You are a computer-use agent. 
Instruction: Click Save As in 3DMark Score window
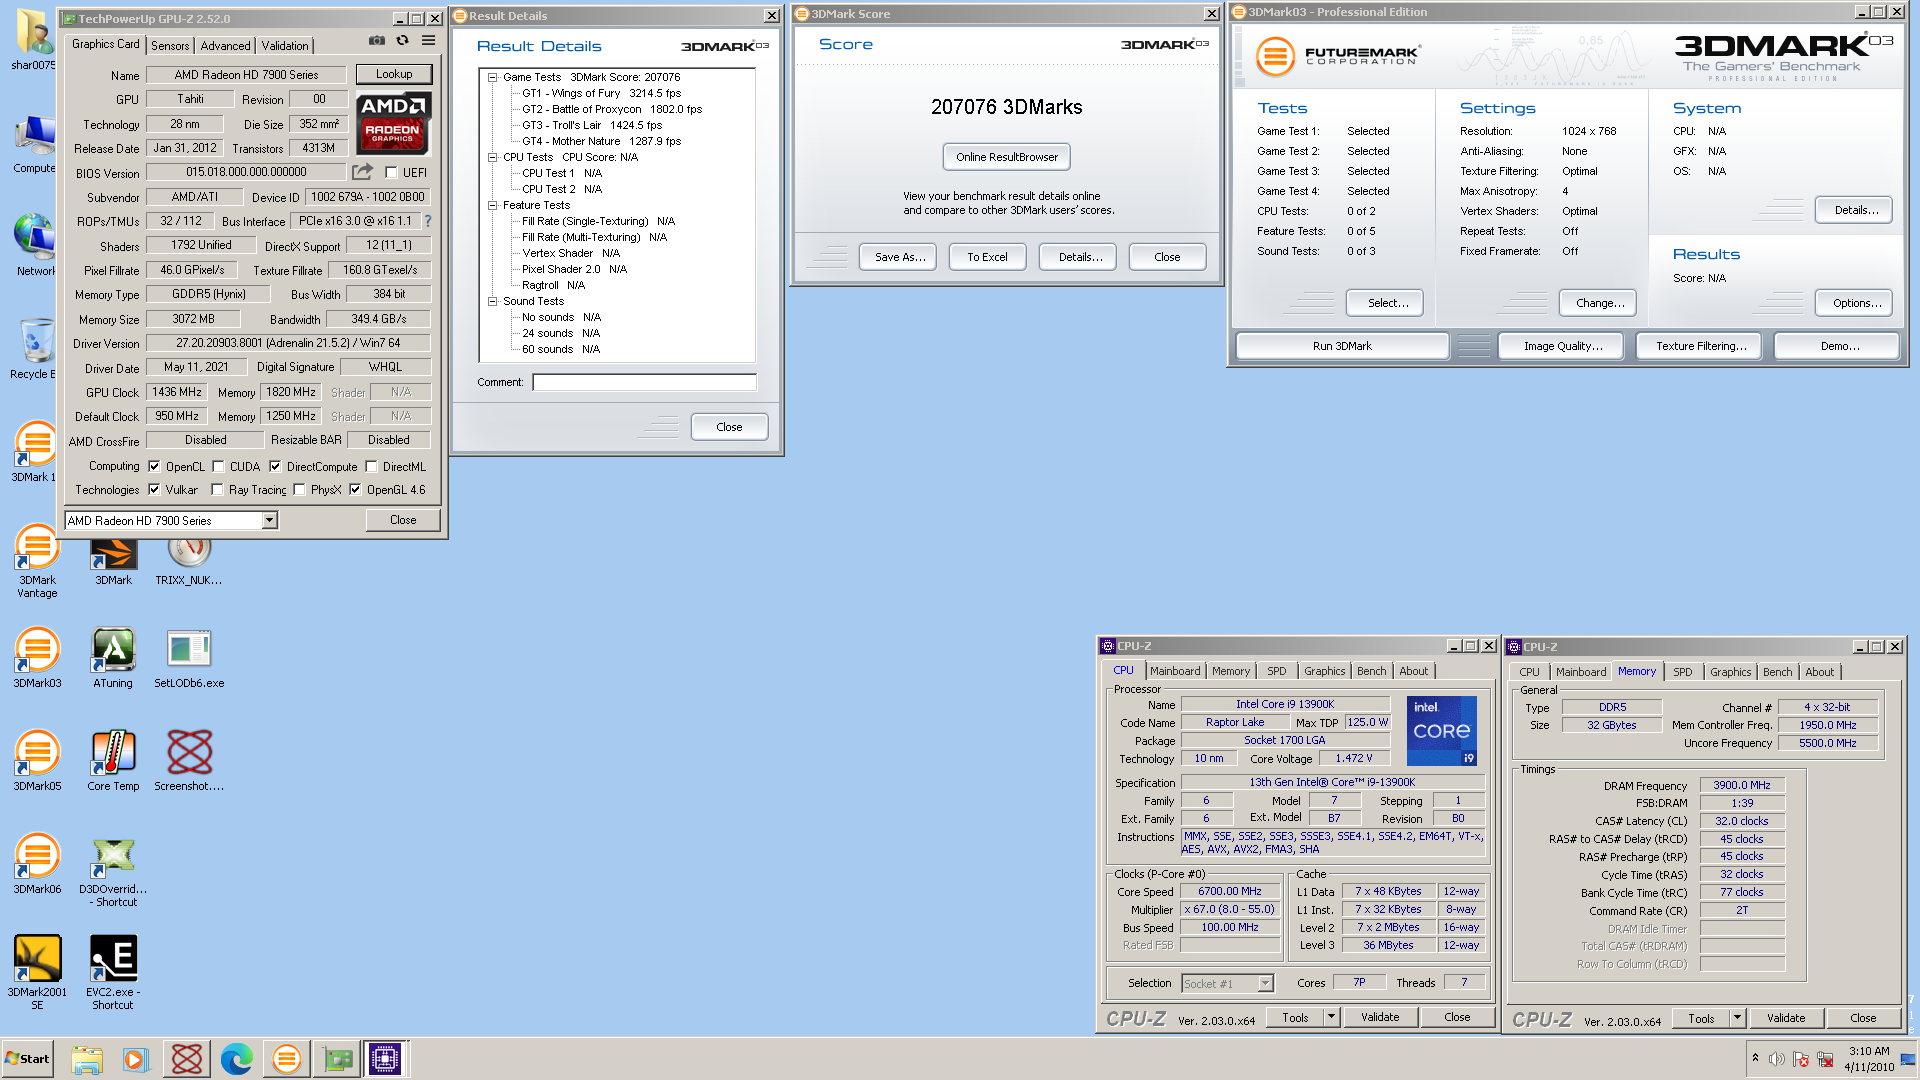(899, 257)
